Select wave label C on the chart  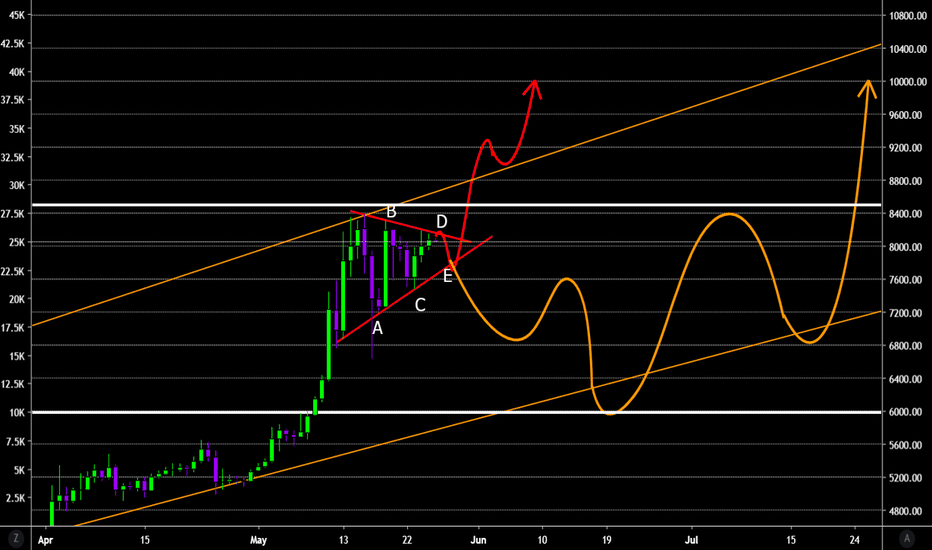420,305
